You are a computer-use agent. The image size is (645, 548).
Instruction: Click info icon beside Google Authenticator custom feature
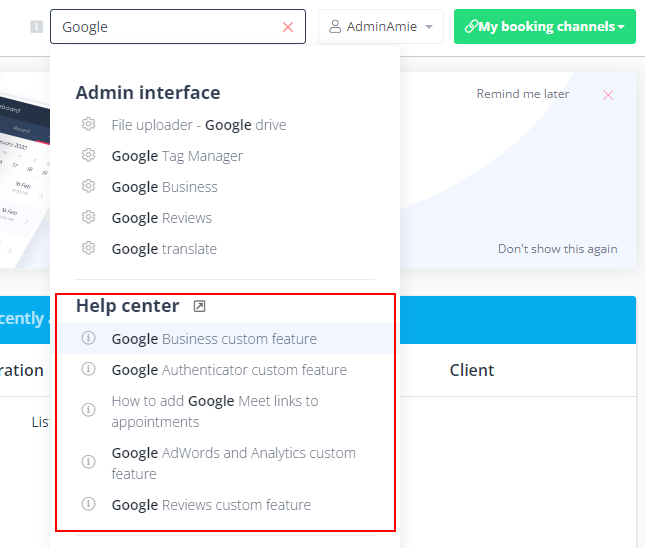(88, 369)
